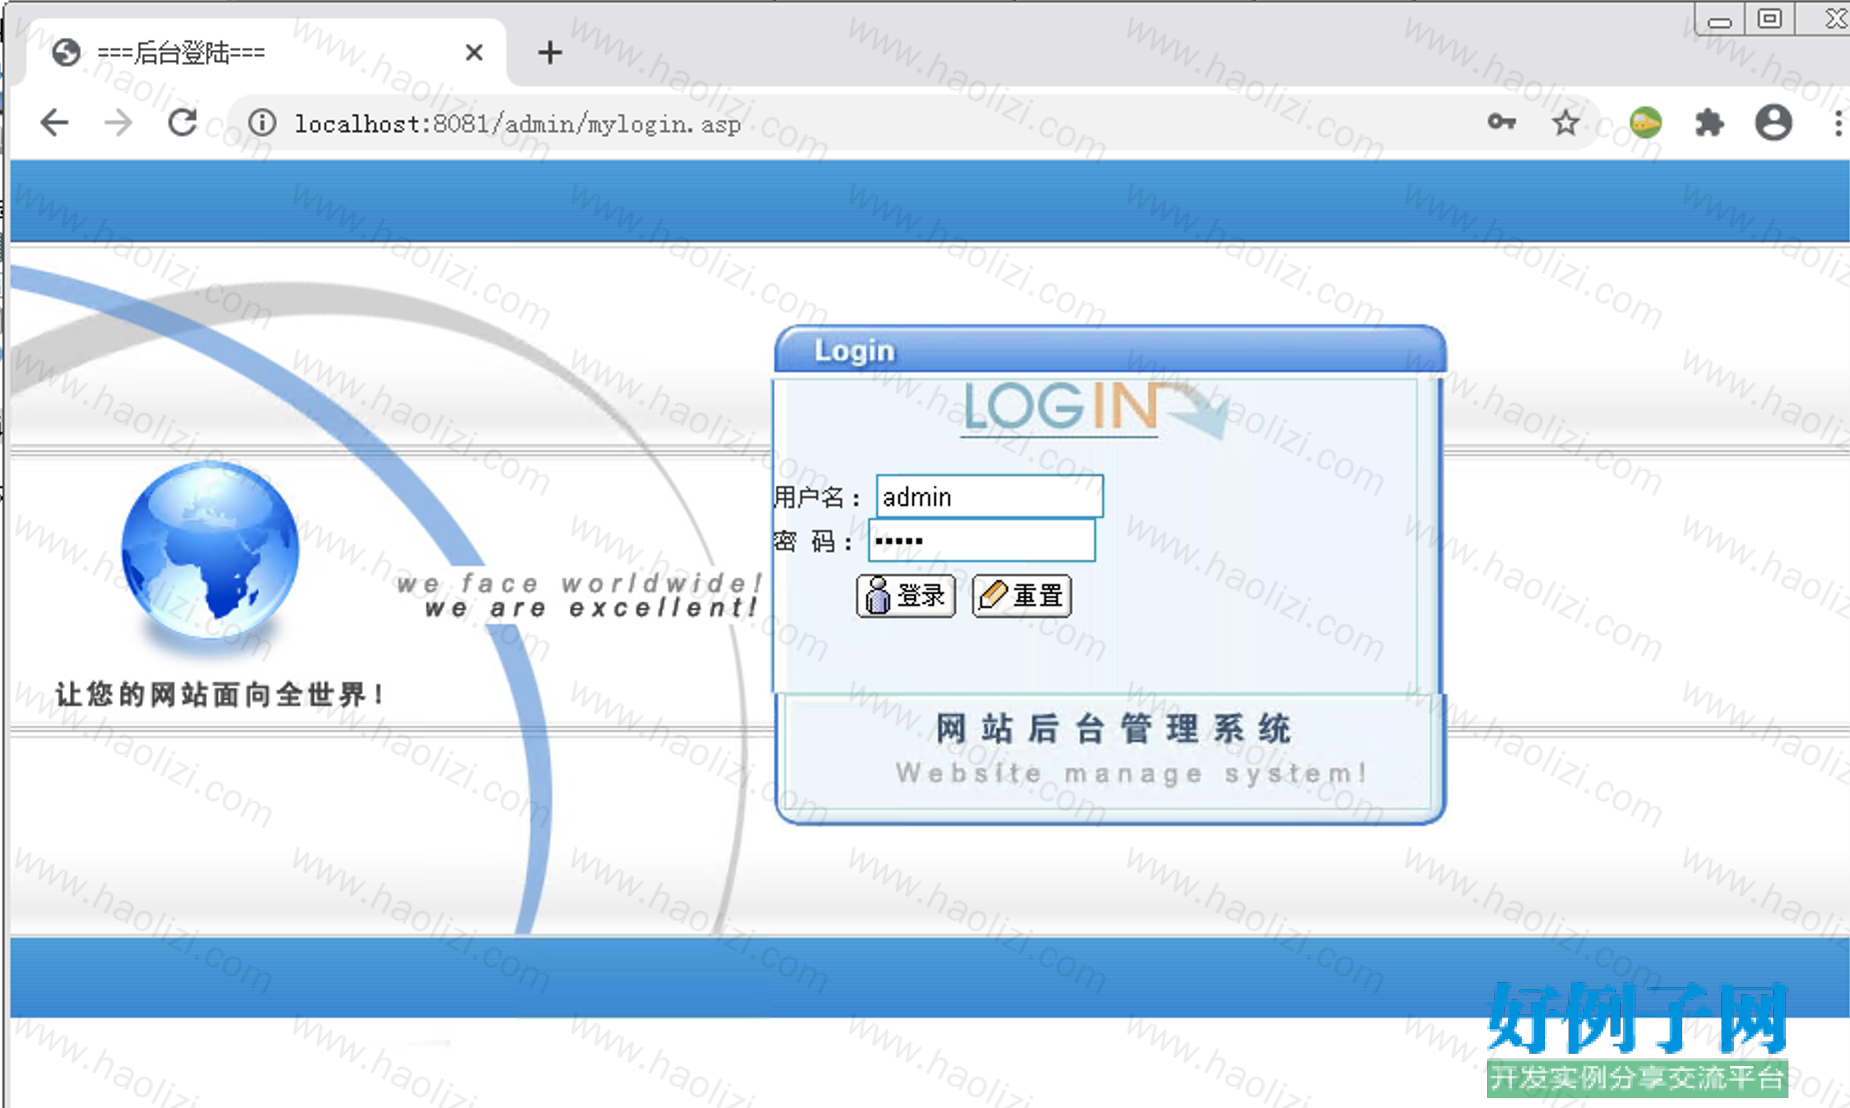The height and width of the screenshot is (1108, 1850).
Task: Click the browser forward arrow
Action: tap(118, 123)
